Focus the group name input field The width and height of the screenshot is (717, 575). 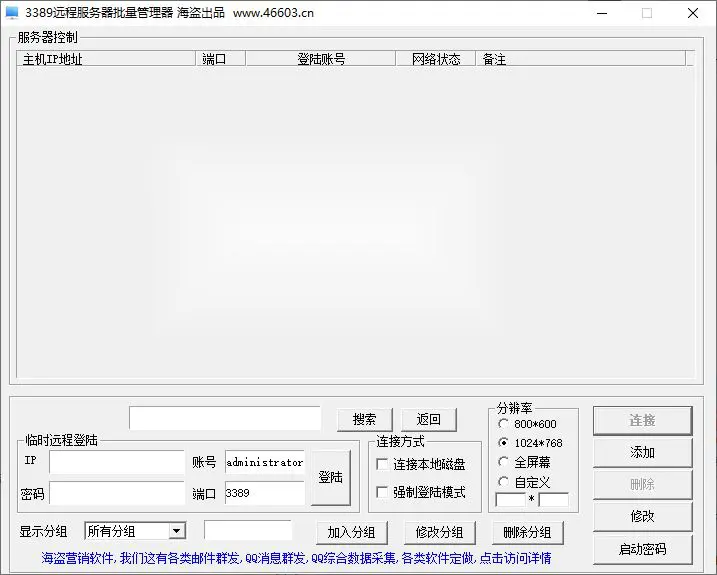(248, 531)
